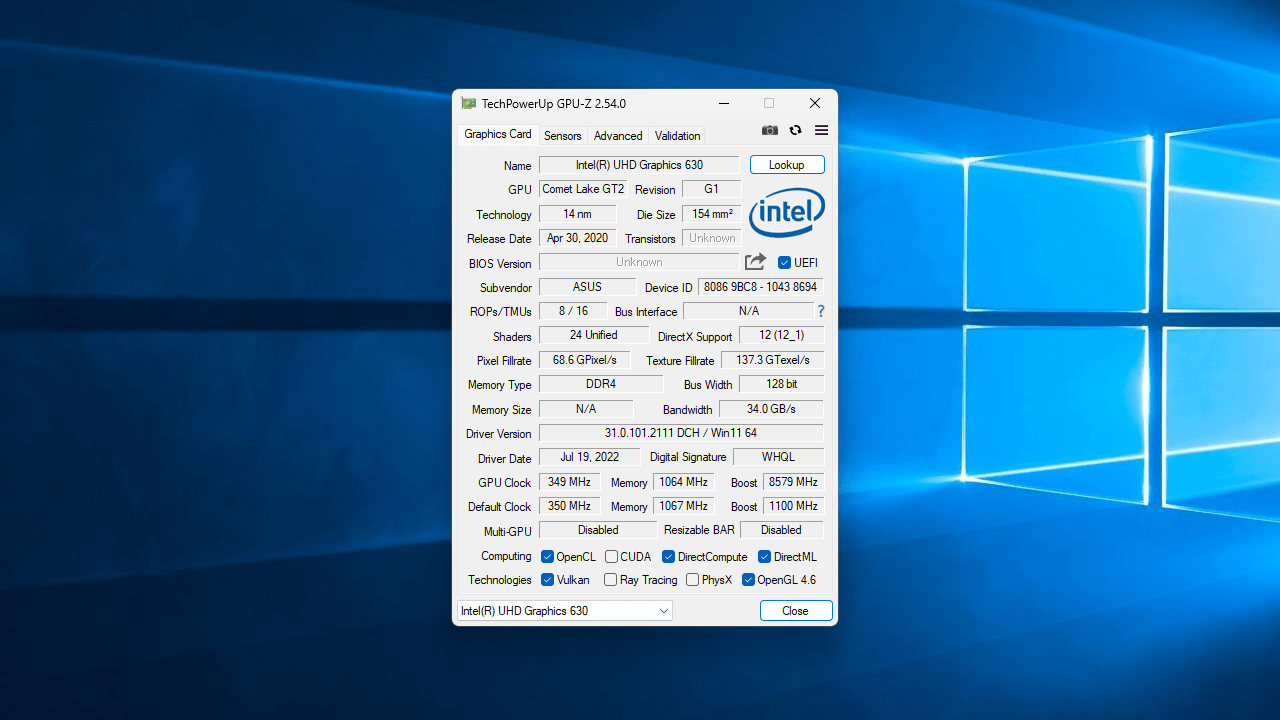Click the Default Clock Boost value 1100 MHz

click(793, 506)
